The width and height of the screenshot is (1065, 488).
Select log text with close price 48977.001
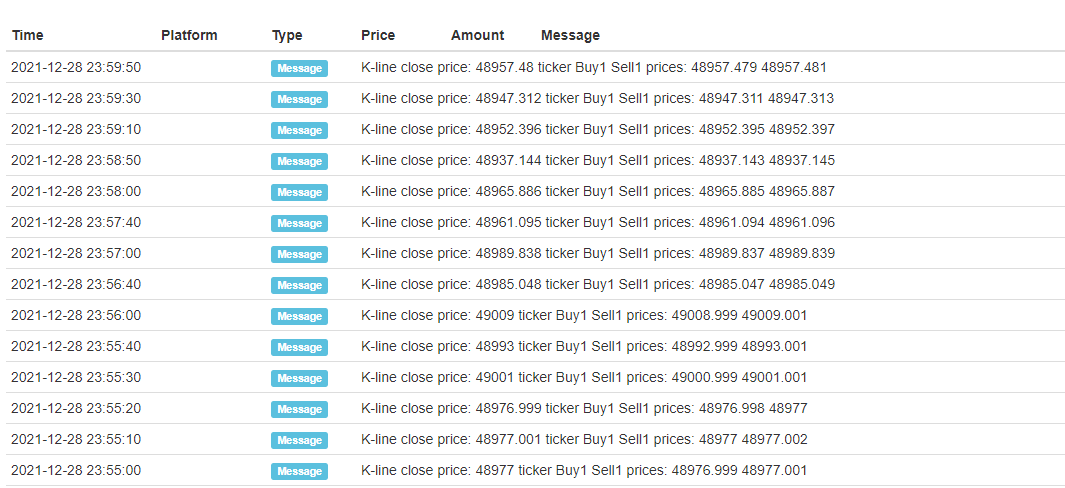pos(584,440)
